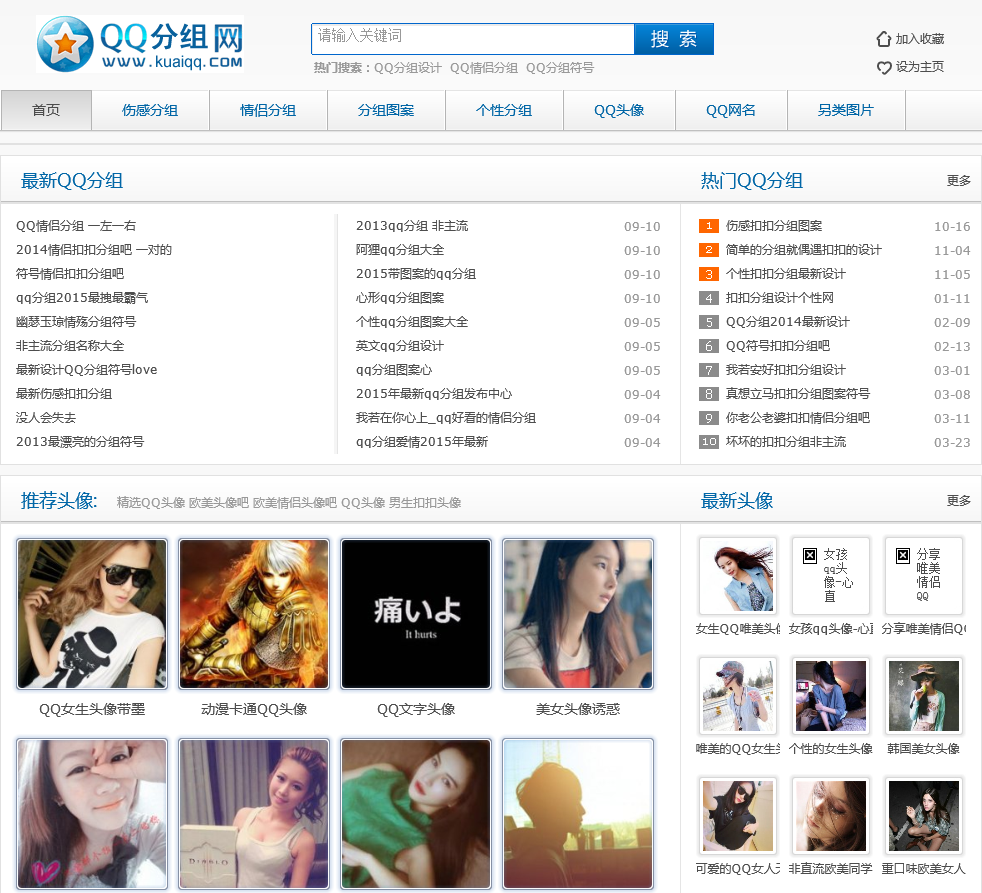Click rank badge 10 in hot list
982x893 pixels.
pyautogui.click(x=708, y=441)
